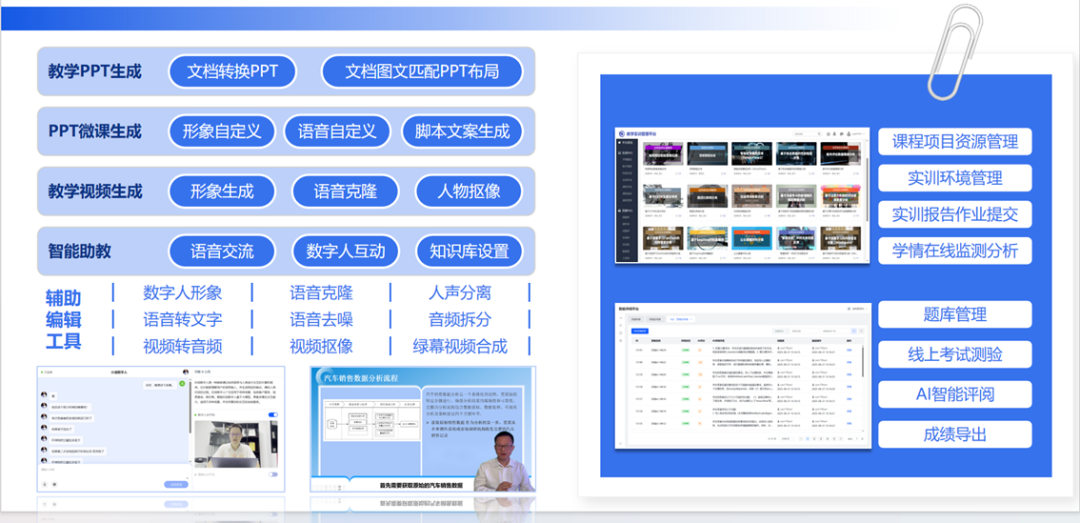The height and width of the screenshot is (523, 1080).
Task: Open the 人声分离 tool
Action: 459,293
